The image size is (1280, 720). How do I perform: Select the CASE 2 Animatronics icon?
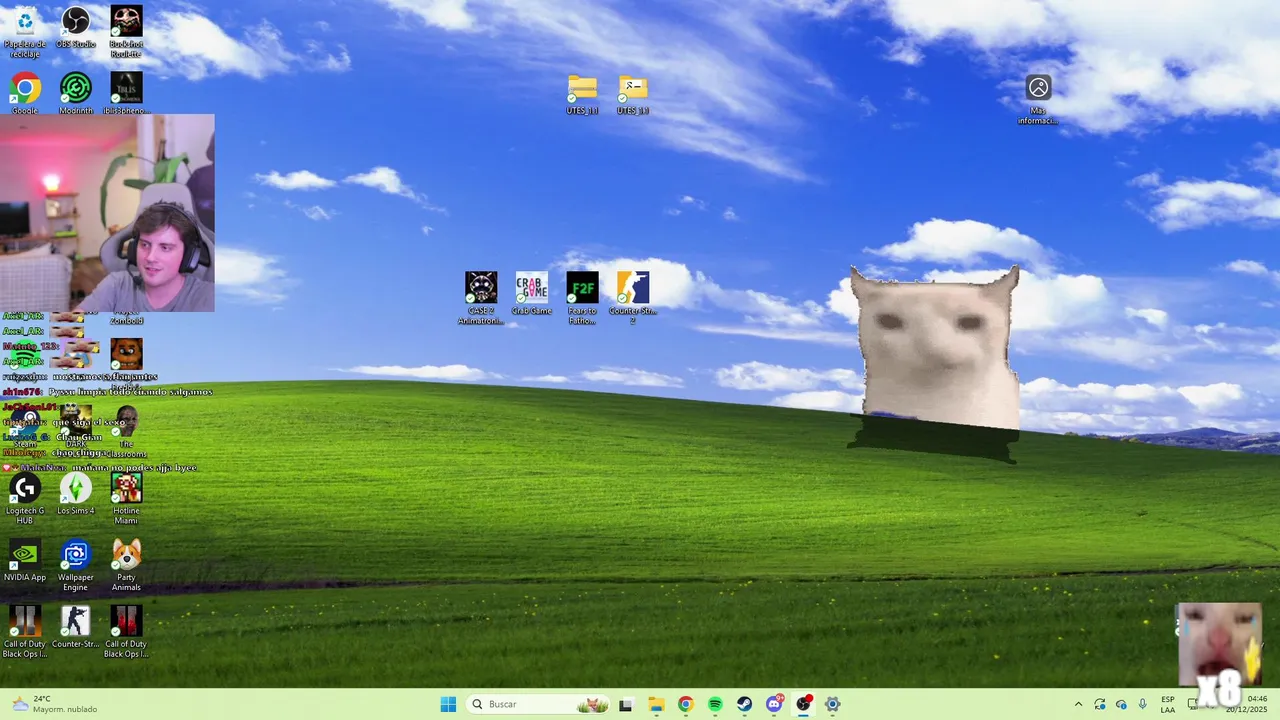[481, 298]
